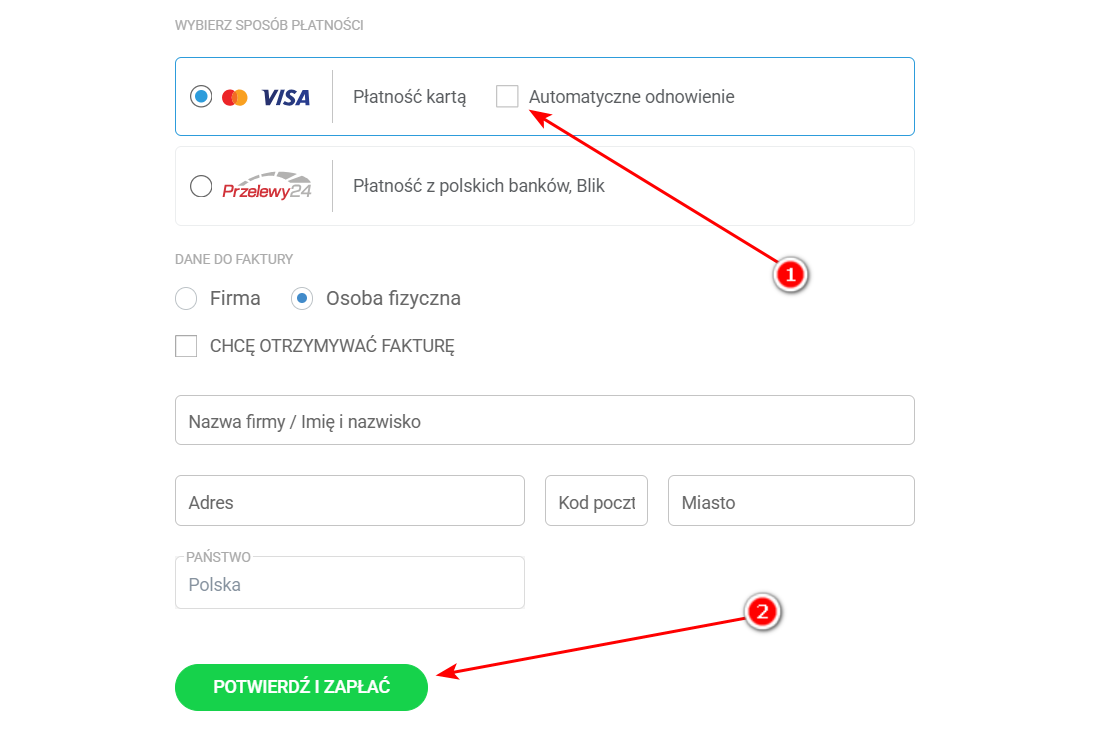1099x738 pixels.
Task: Click the Miasto input field
Action: click(x=790, y=501)
